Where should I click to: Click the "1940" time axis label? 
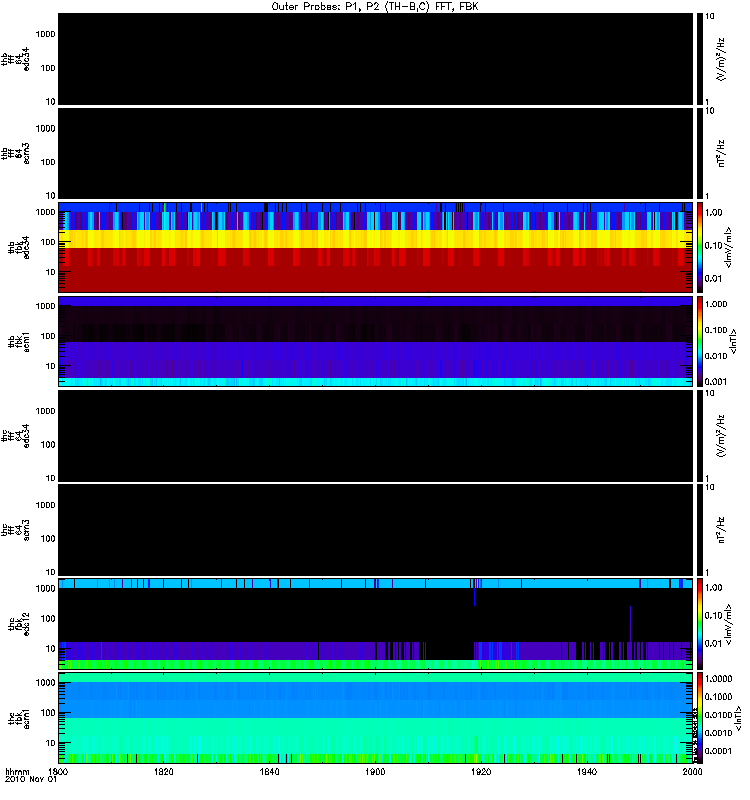587,771
